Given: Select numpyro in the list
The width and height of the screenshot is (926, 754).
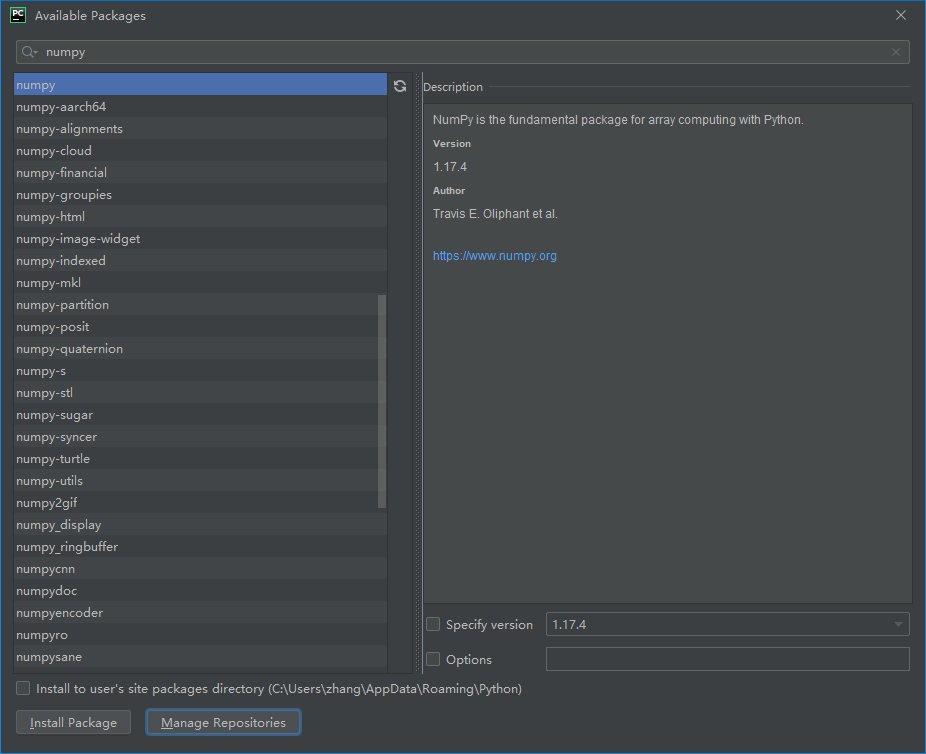Looking at the screenshot, I should coord(200,635).
